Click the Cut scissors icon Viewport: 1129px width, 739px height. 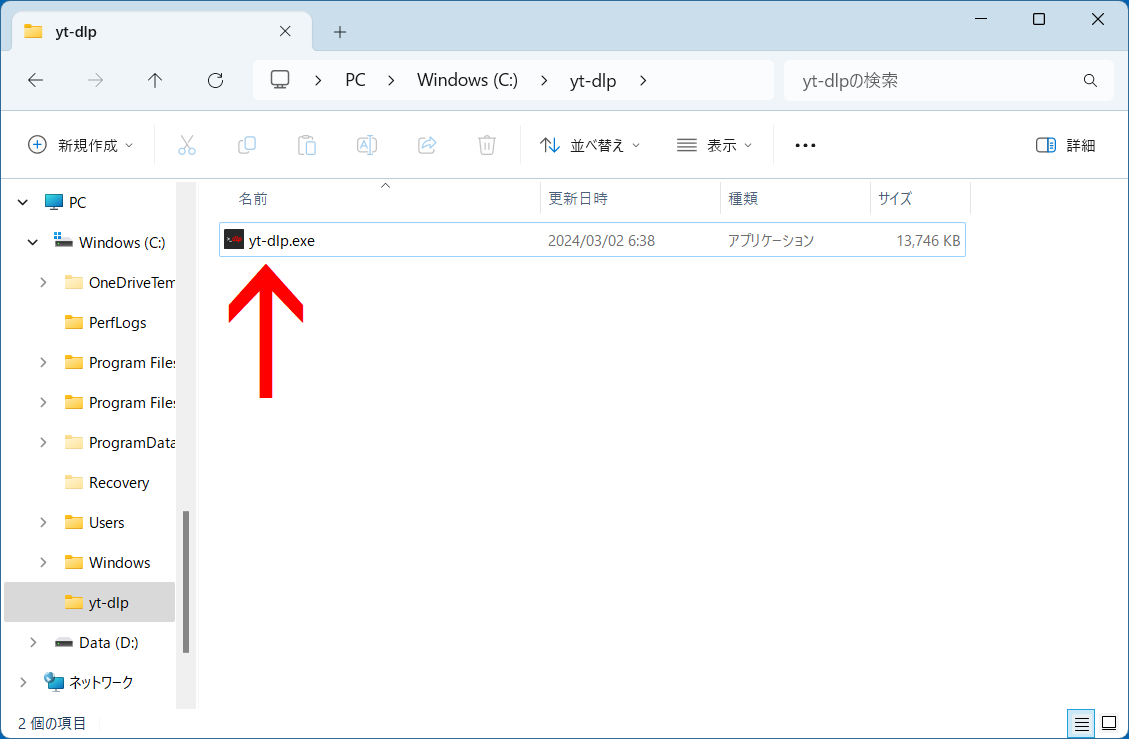pyautogui.click(x=186, y=145)
